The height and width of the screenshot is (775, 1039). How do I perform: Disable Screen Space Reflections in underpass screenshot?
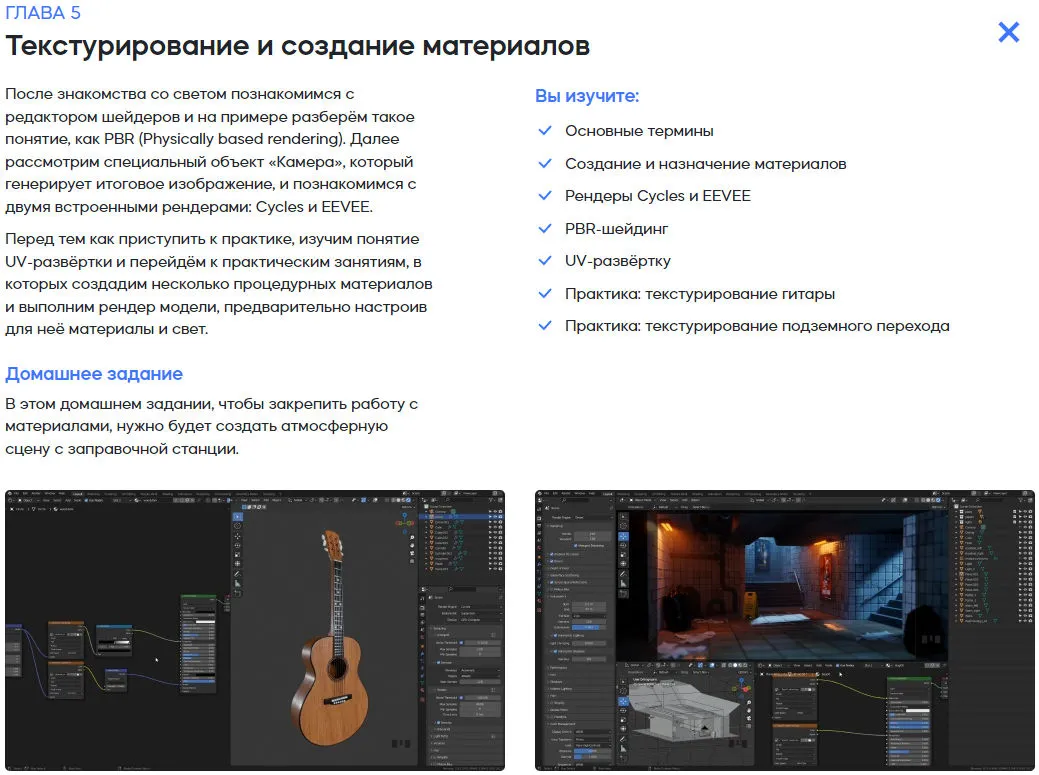pos(552,580)
